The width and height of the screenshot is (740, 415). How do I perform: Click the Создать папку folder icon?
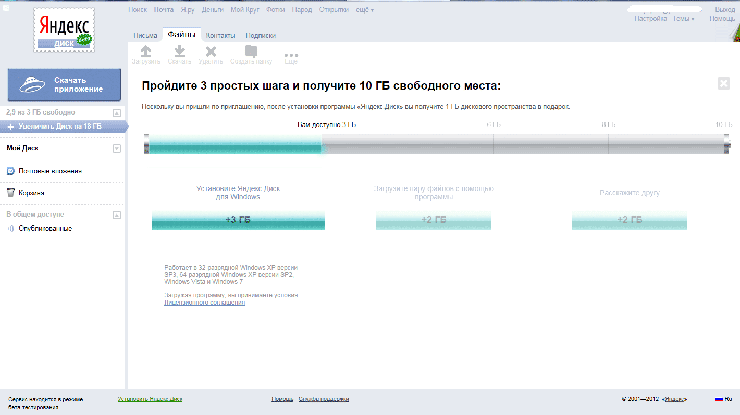[251, 51]
